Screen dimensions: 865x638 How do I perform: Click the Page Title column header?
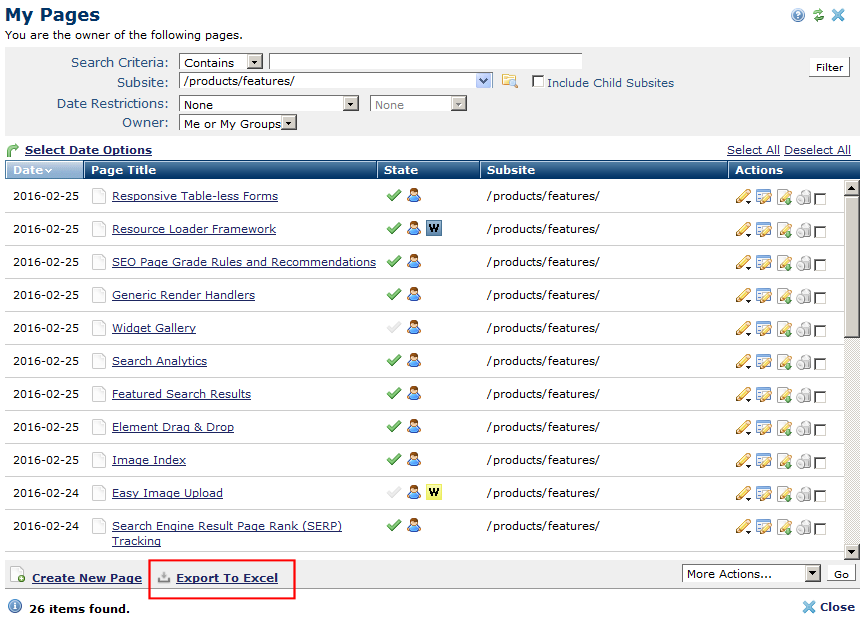(x=230, y=170)
